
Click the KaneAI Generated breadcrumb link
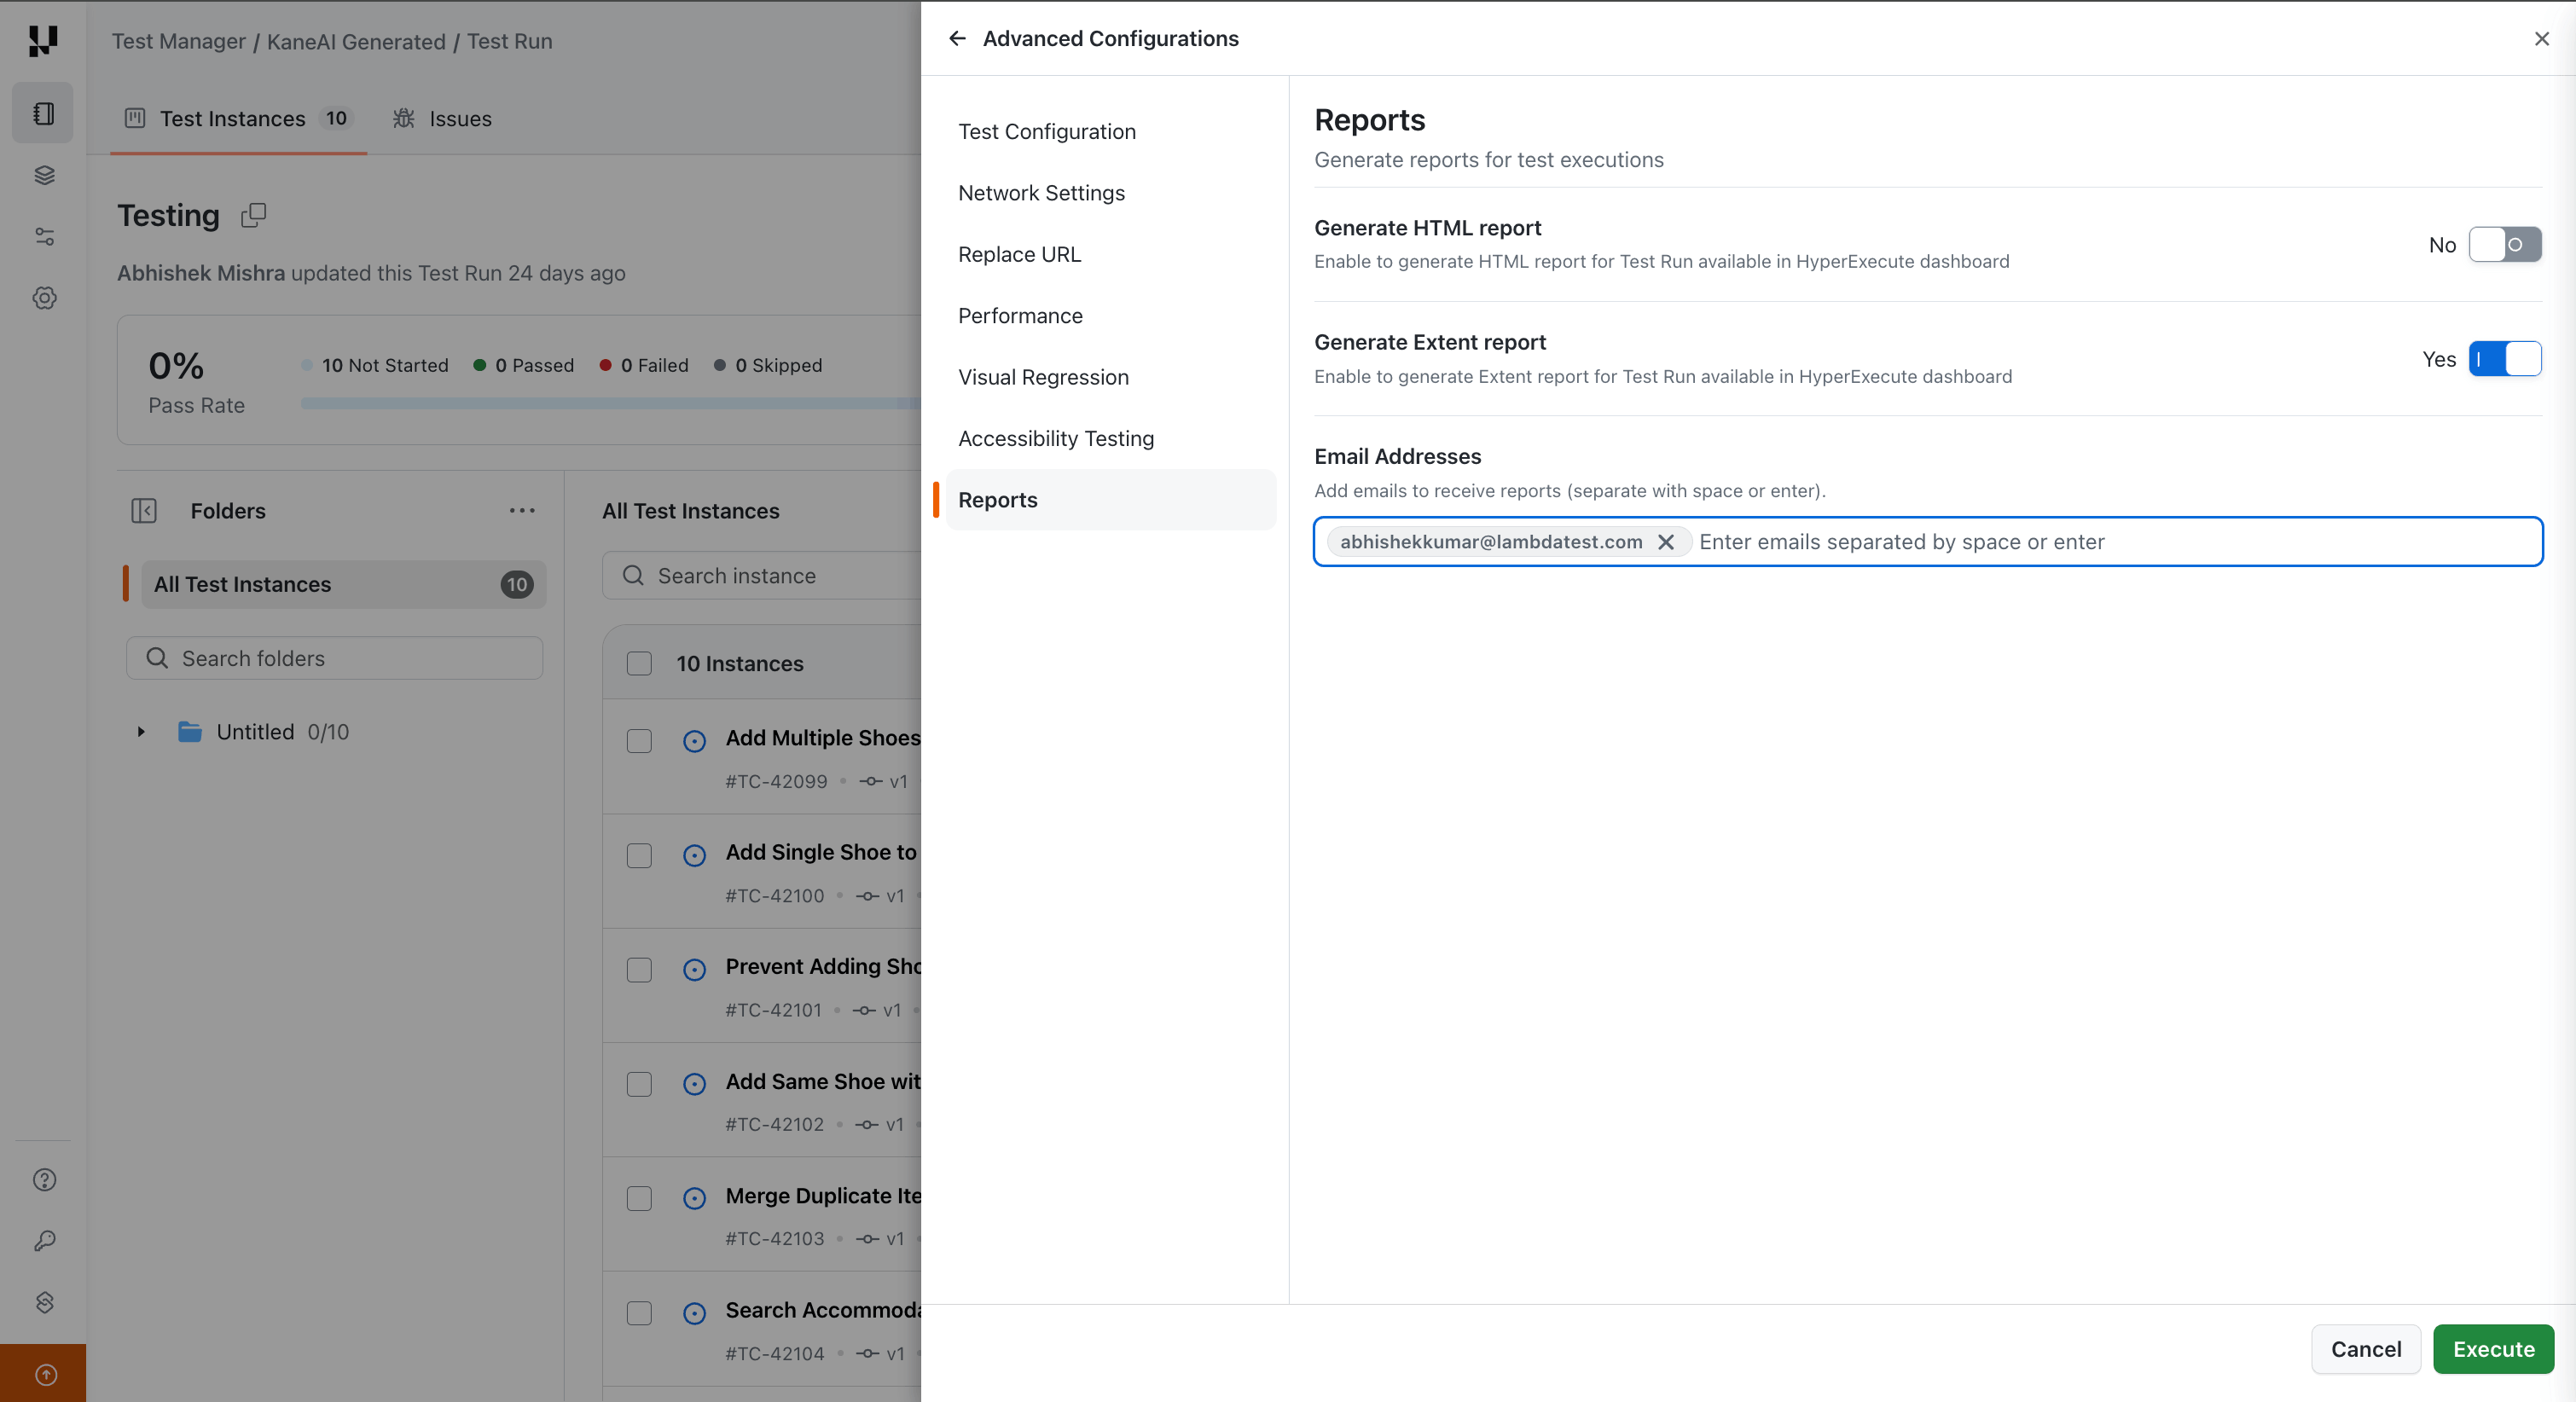point(356,41)
